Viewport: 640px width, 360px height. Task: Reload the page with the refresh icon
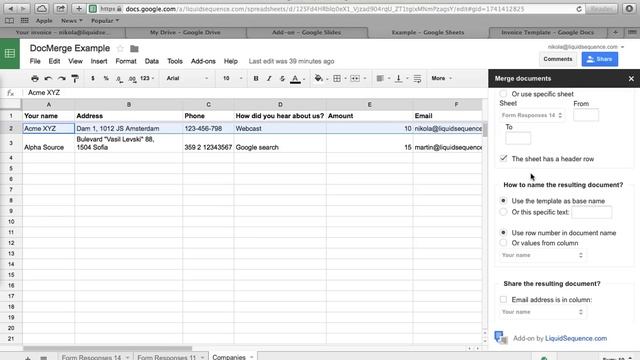(x=579, y=9)
